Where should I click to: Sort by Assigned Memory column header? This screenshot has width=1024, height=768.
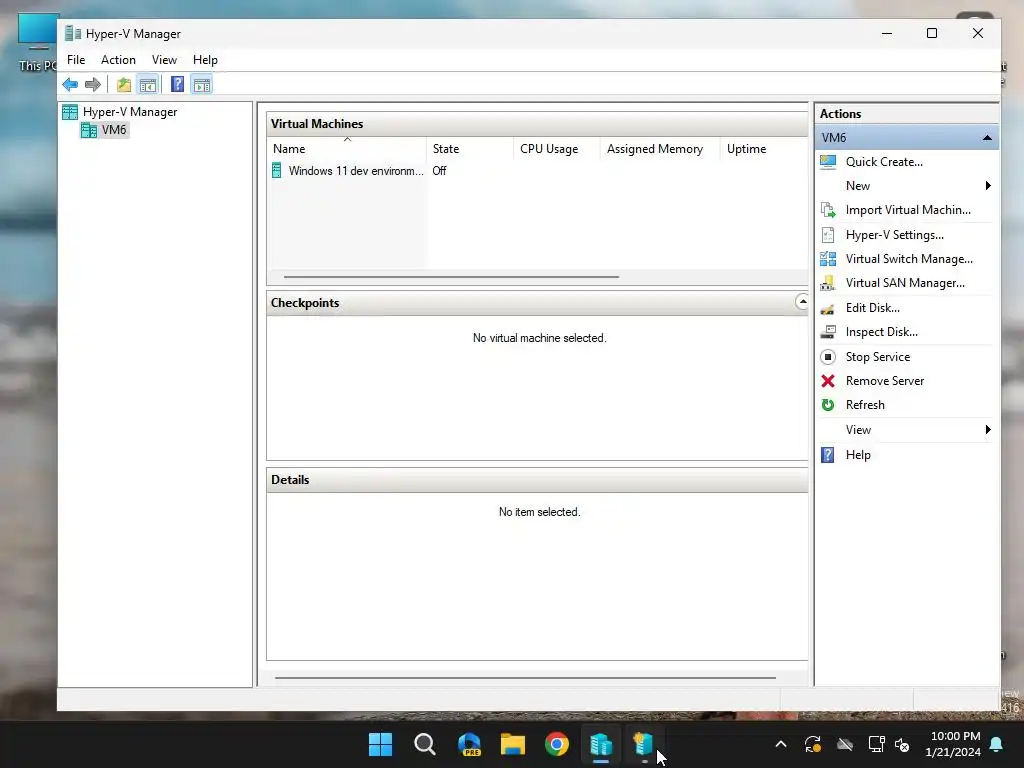point(660,149)
